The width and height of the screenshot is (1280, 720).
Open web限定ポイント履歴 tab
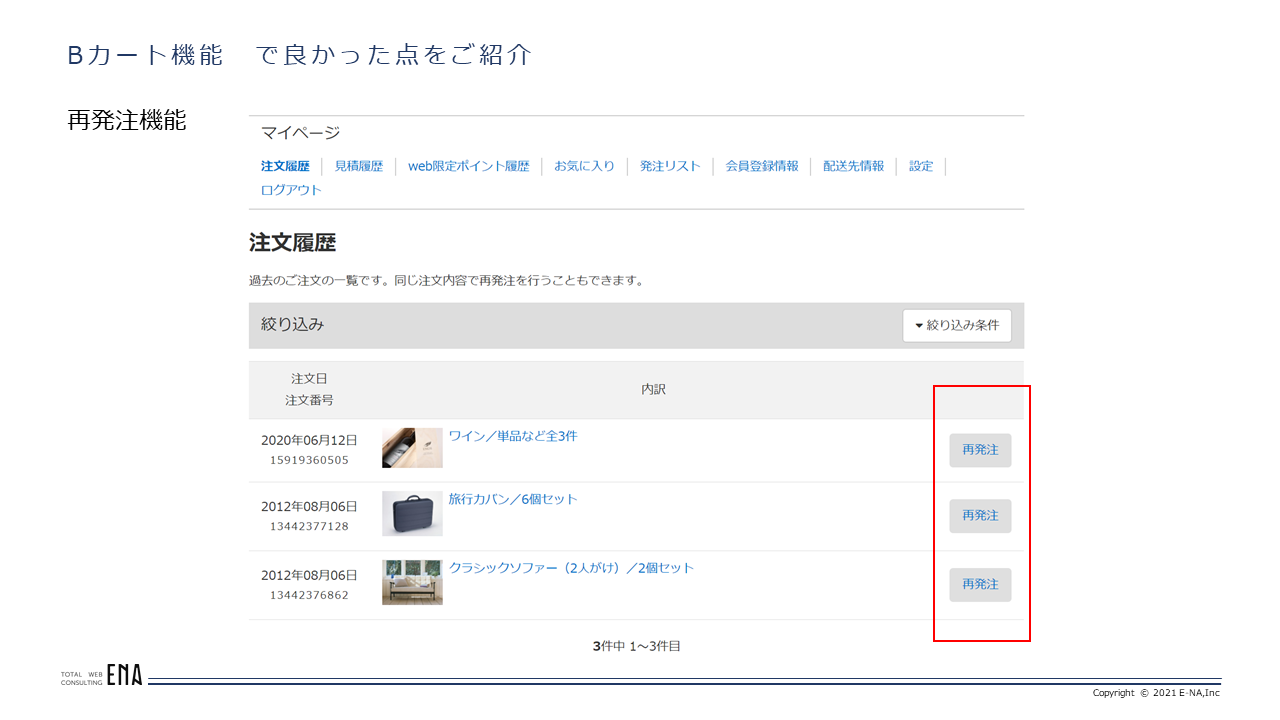pyautogui.click(x=469, y=166)
